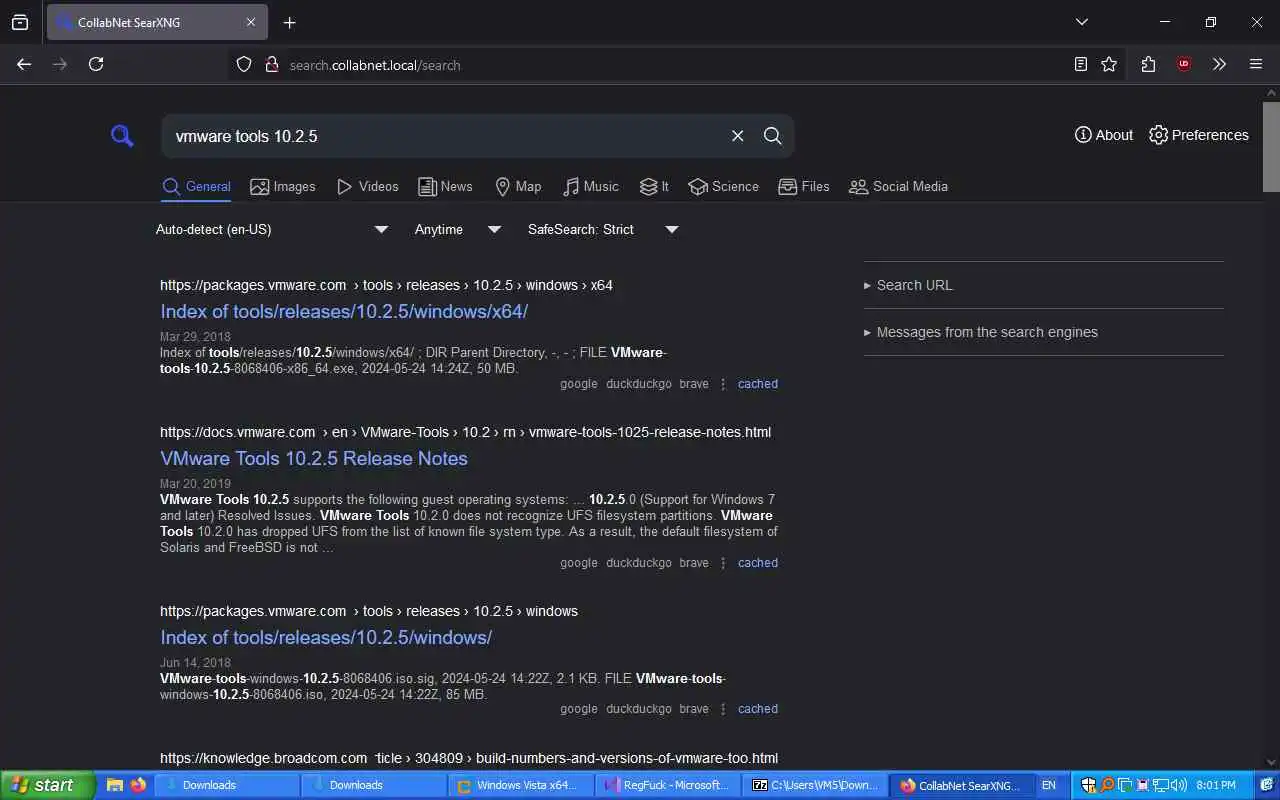The image size is (1280, 800).
Task: Click the vmware tools 10.2.5 search field
Action: pyautogui.click(x=445, y=136)
